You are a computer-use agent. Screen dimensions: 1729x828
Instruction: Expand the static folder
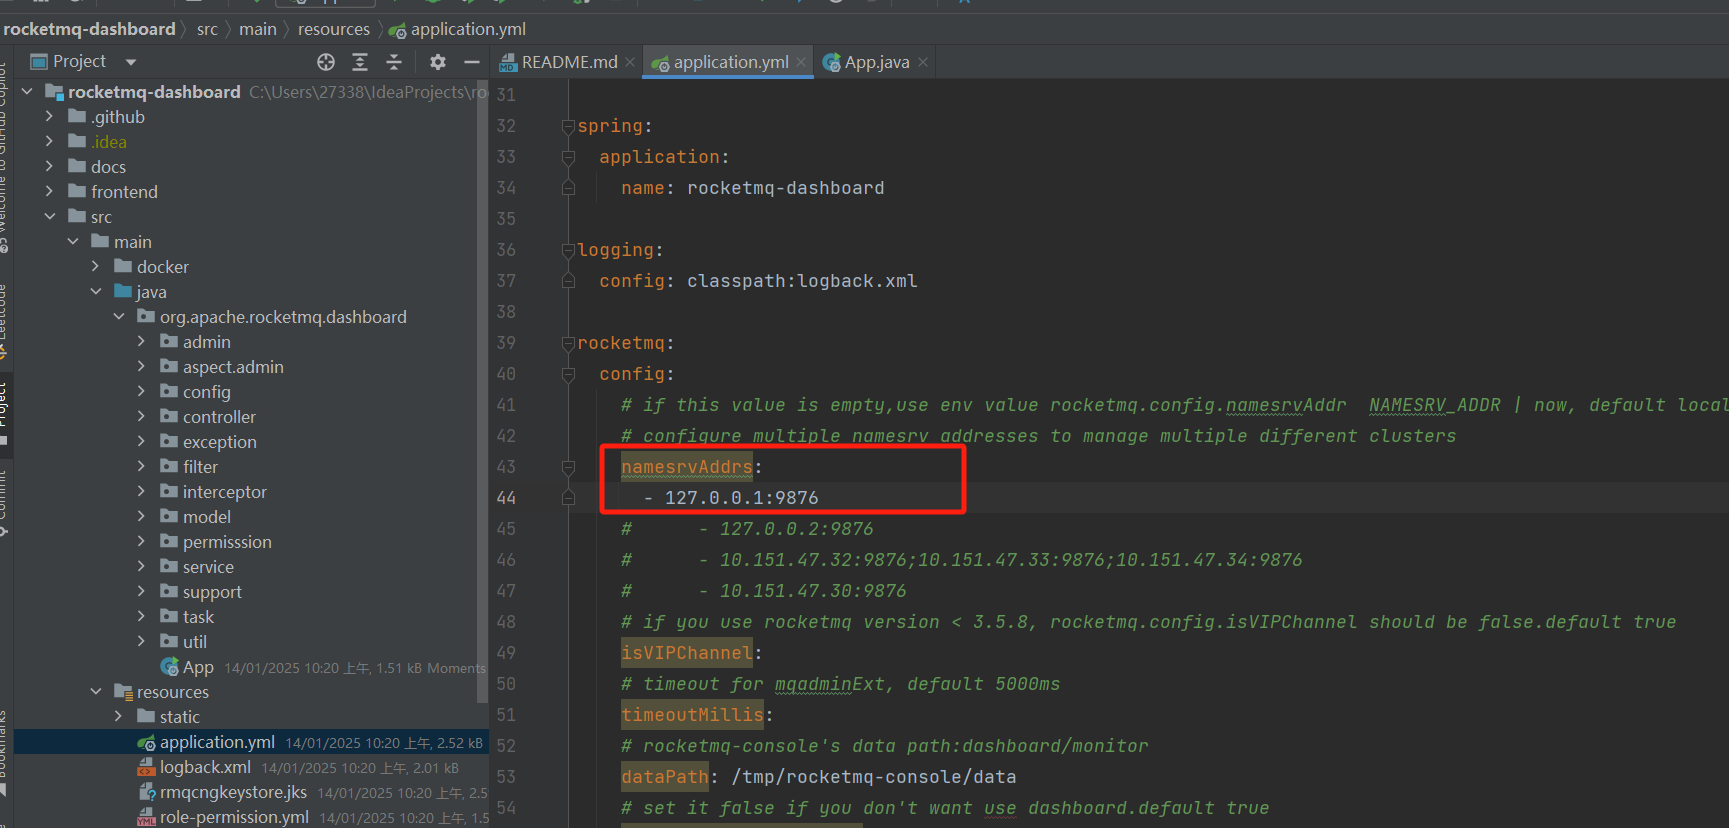[119, 717]
